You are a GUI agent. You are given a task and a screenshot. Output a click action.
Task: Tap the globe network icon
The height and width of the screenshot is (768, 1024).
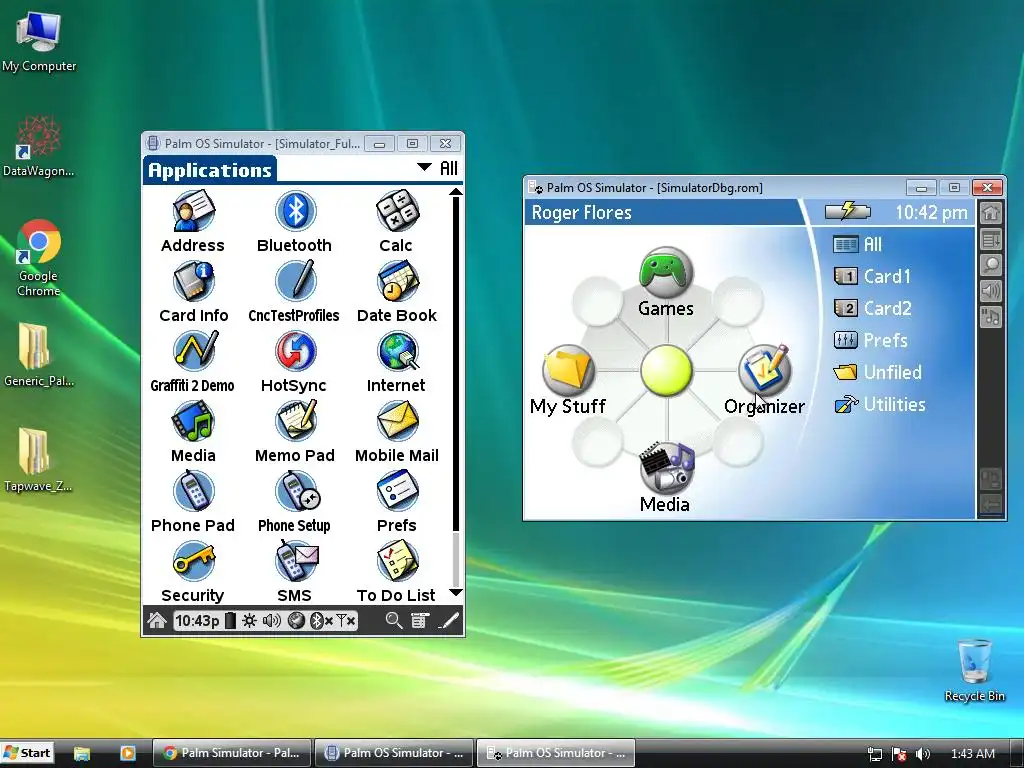pyautogui.click(x=296, y=620)
